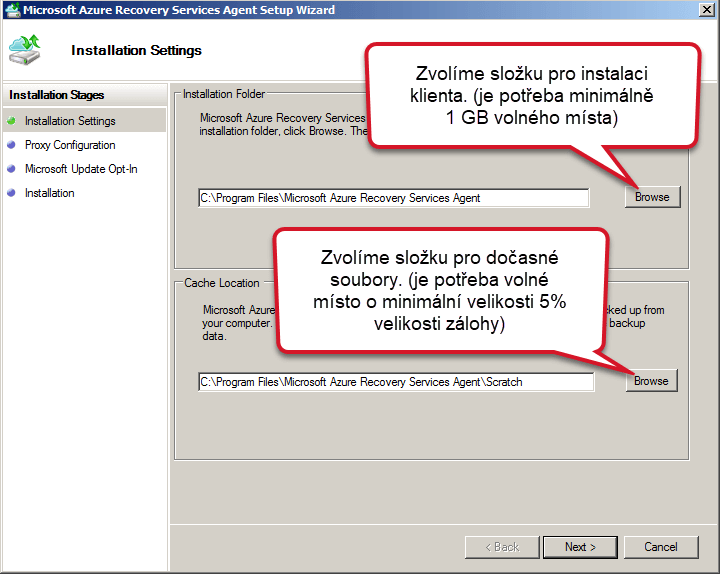Close the Setup Wizard window

click(706, 10)
